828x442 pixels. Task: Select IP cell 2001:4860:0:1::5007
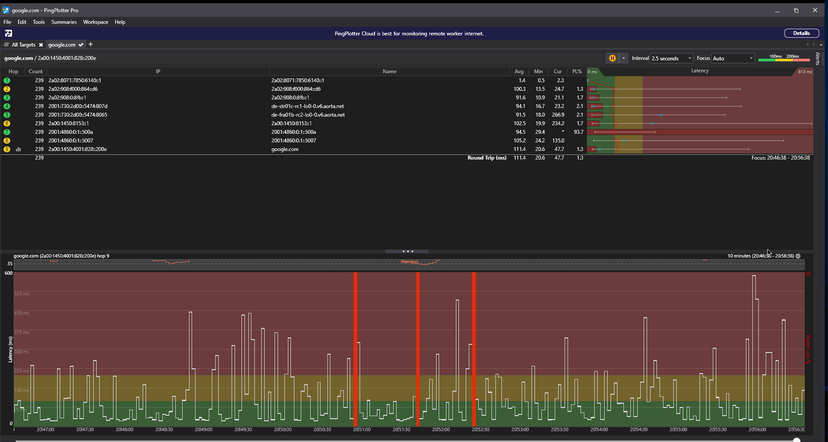click(71, 140)
